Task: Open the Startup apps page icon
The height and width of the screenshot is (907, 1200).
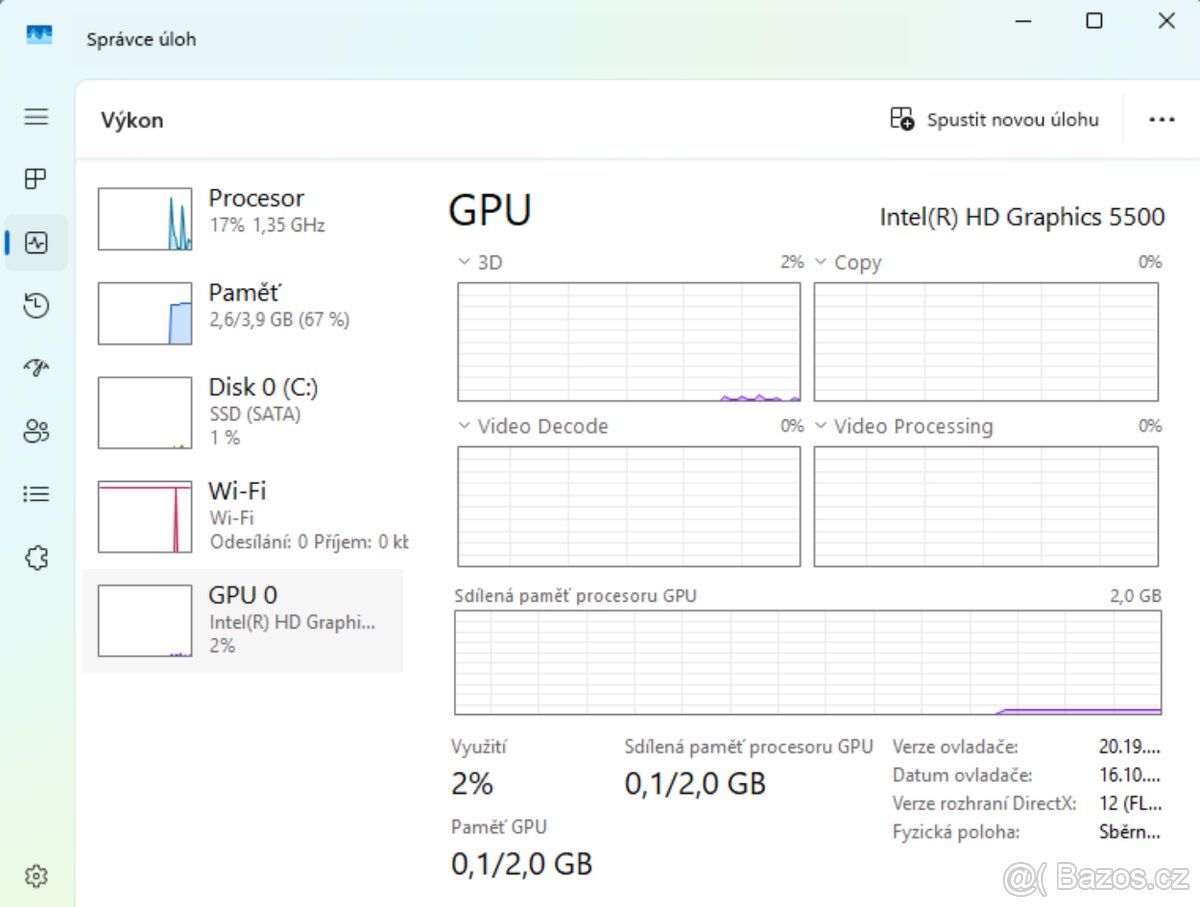Action: (36, 369)
